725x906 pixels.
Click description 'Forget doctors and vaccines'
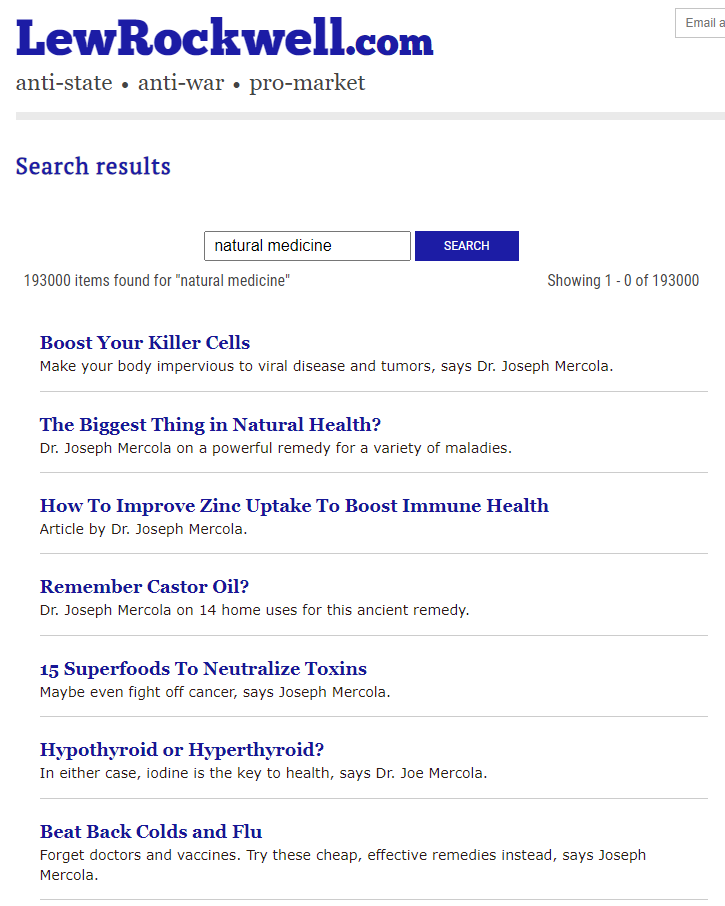pyautogui.click(x=343, y=865)
